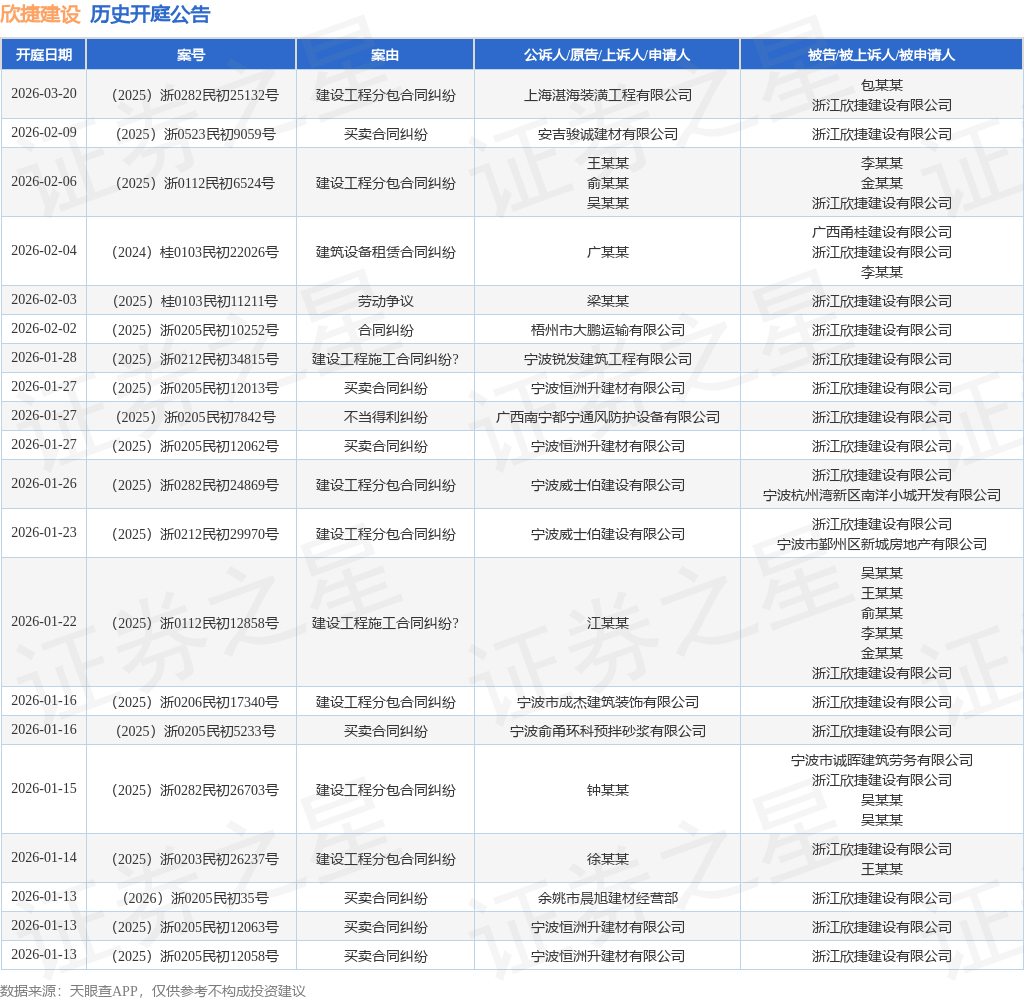The height and width of the screenshot is (1000, 1024).
Task: Select case number (2025)浙0205民初7842号
Action: [195, 417]
